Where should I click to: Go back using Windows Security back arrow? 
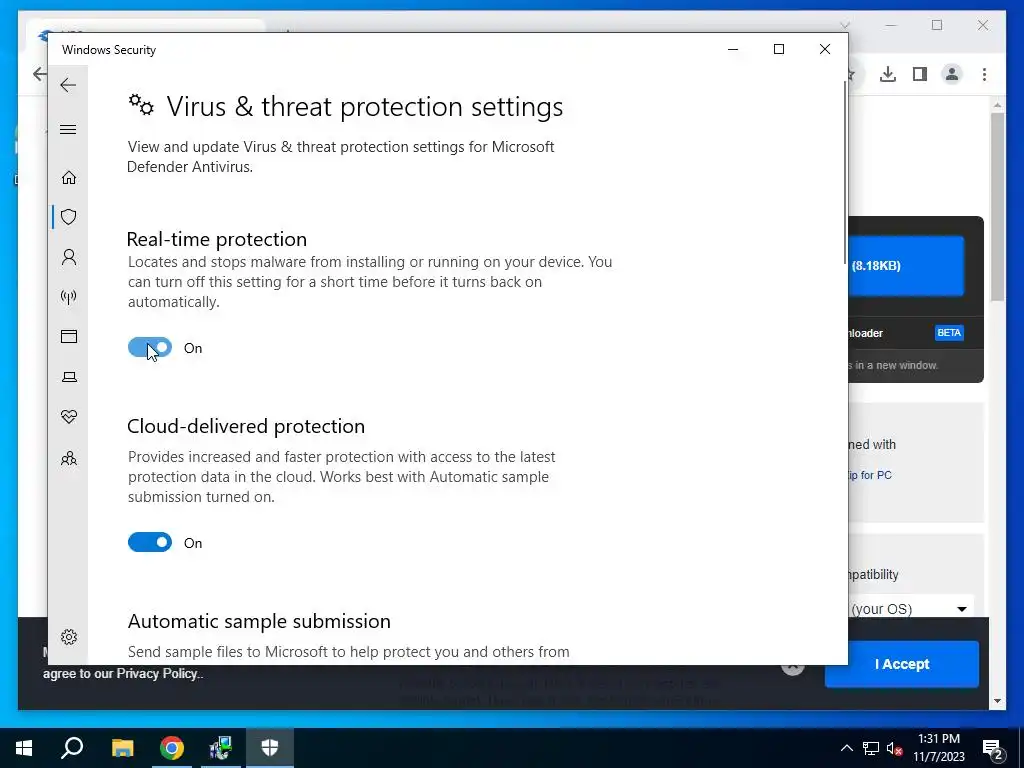pos(68,85)
